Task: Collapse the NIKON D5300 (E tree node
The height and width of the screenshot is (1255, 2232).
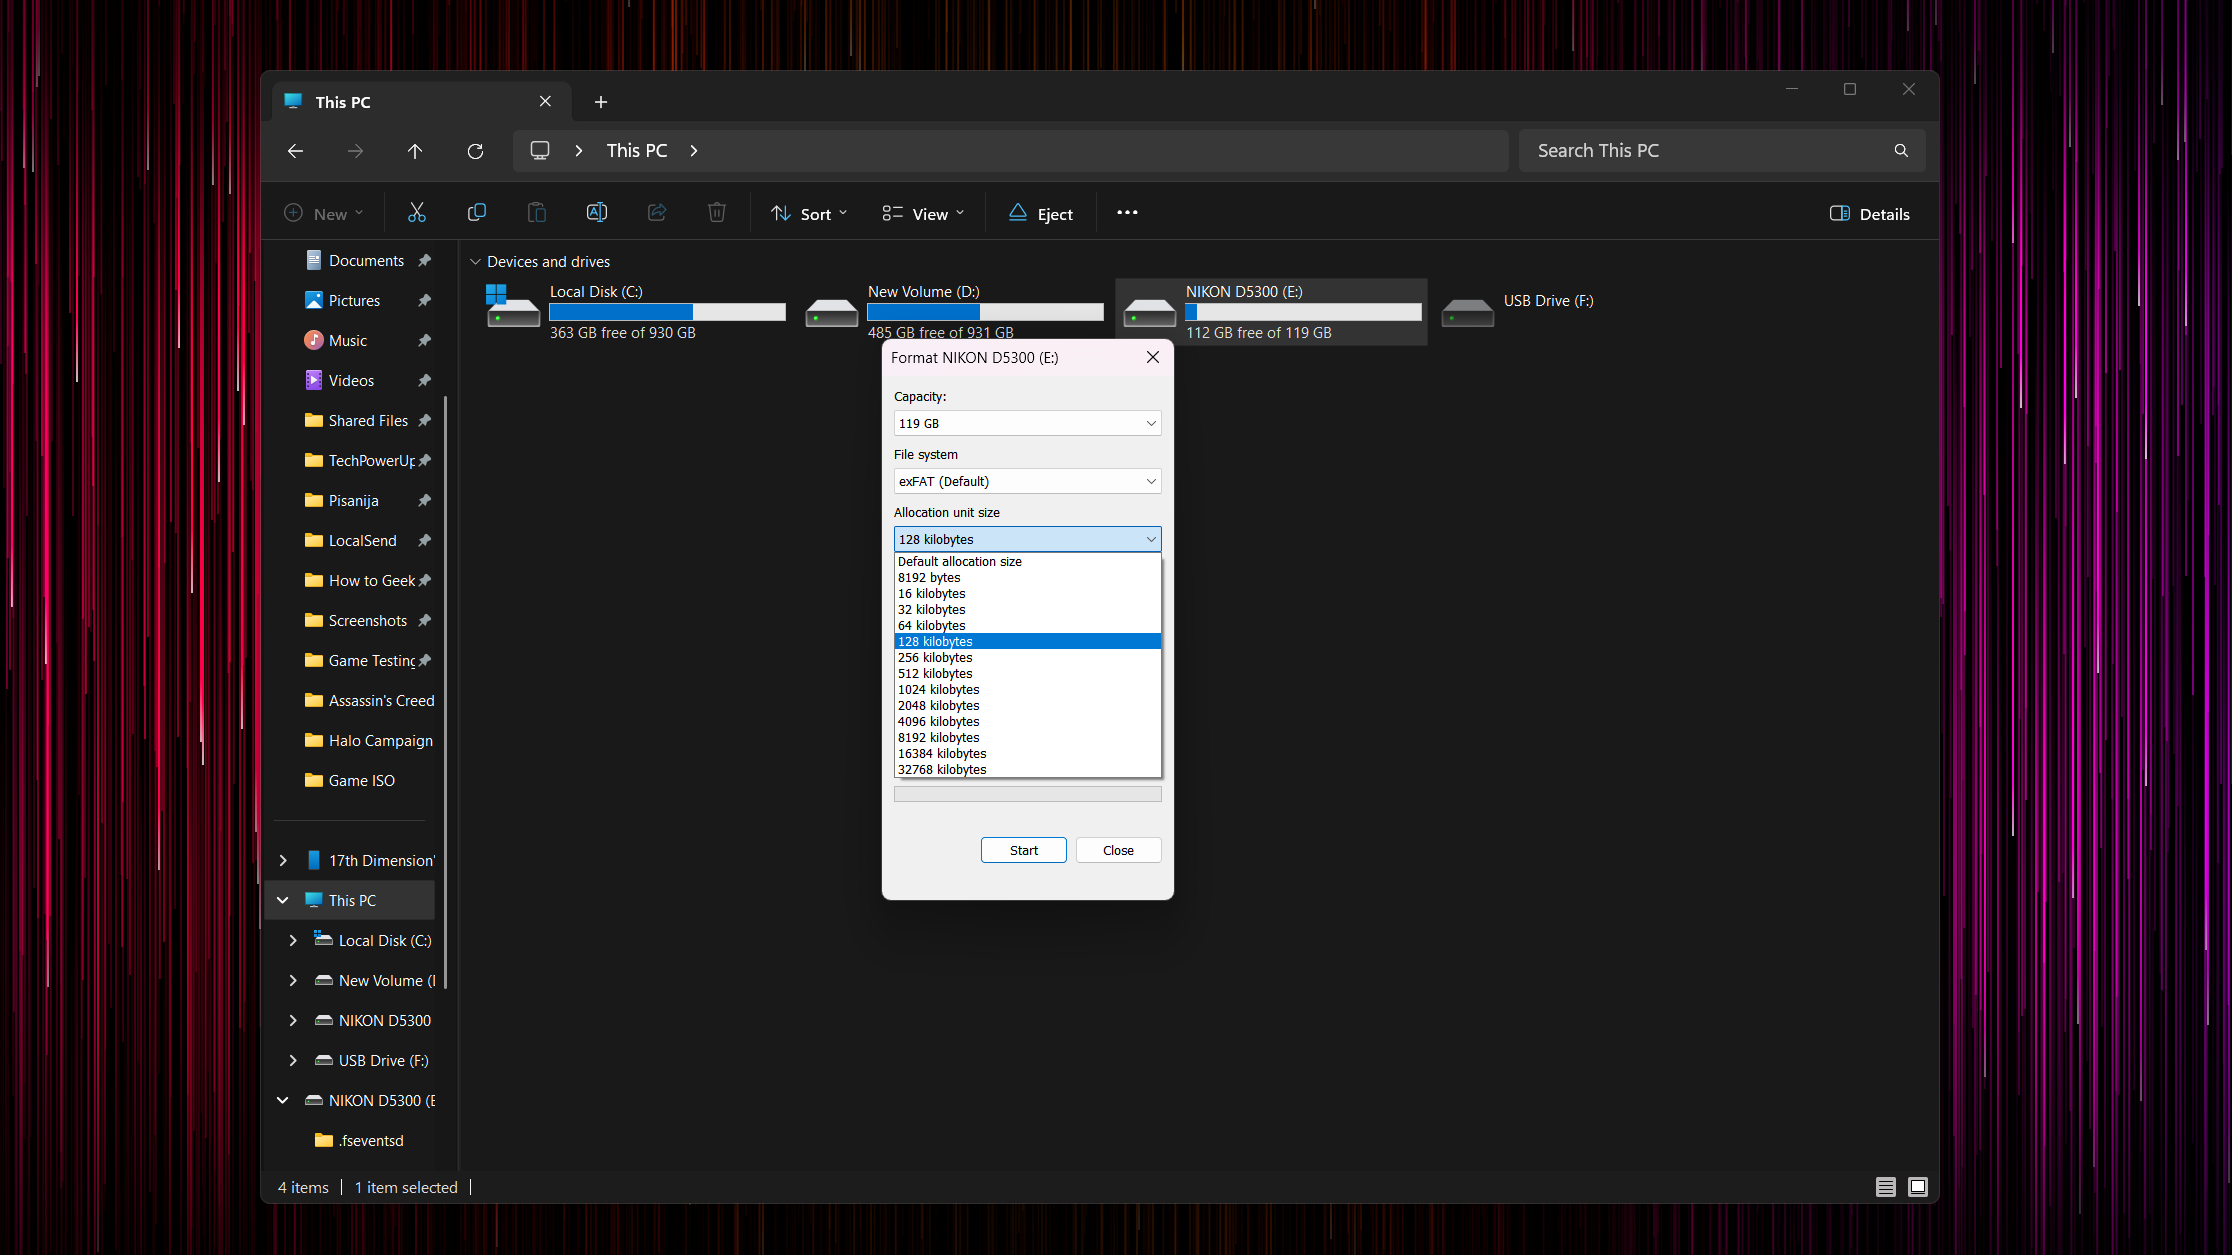Action: coord(283,1101)
